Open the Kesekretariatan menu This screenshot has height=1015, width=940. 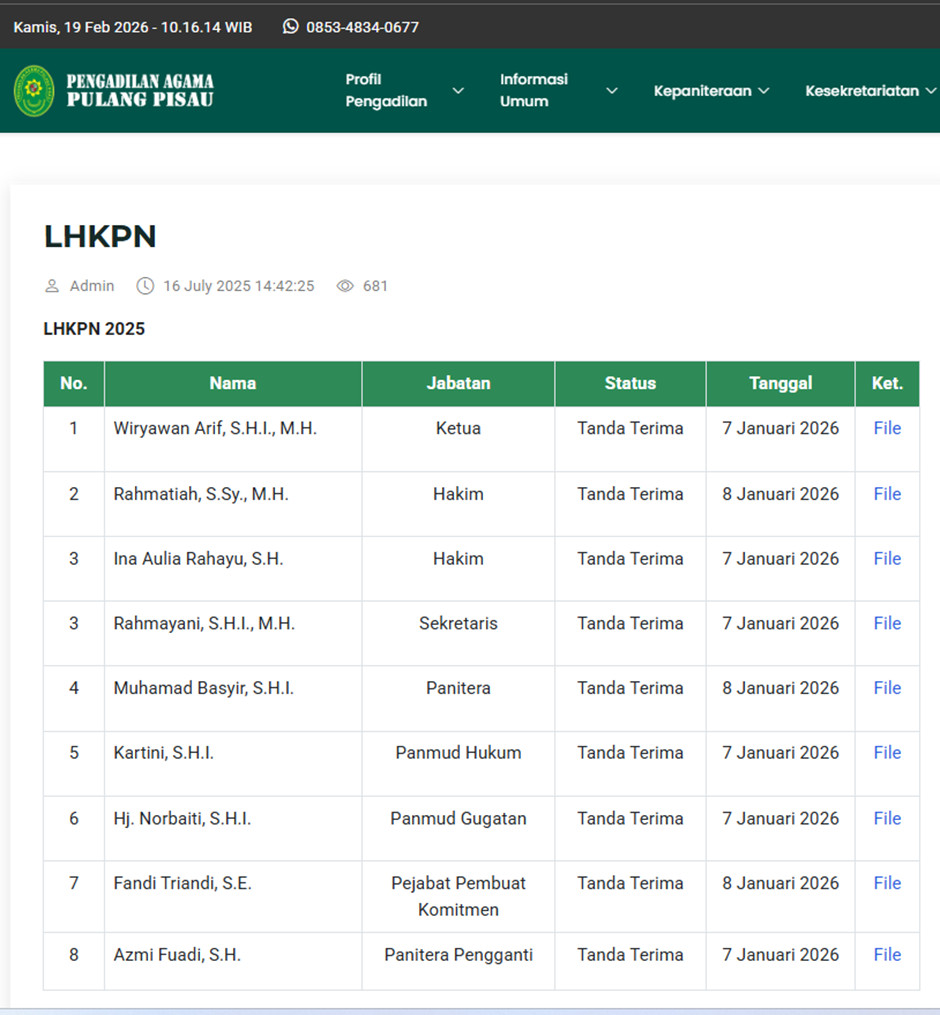point(862,91)
